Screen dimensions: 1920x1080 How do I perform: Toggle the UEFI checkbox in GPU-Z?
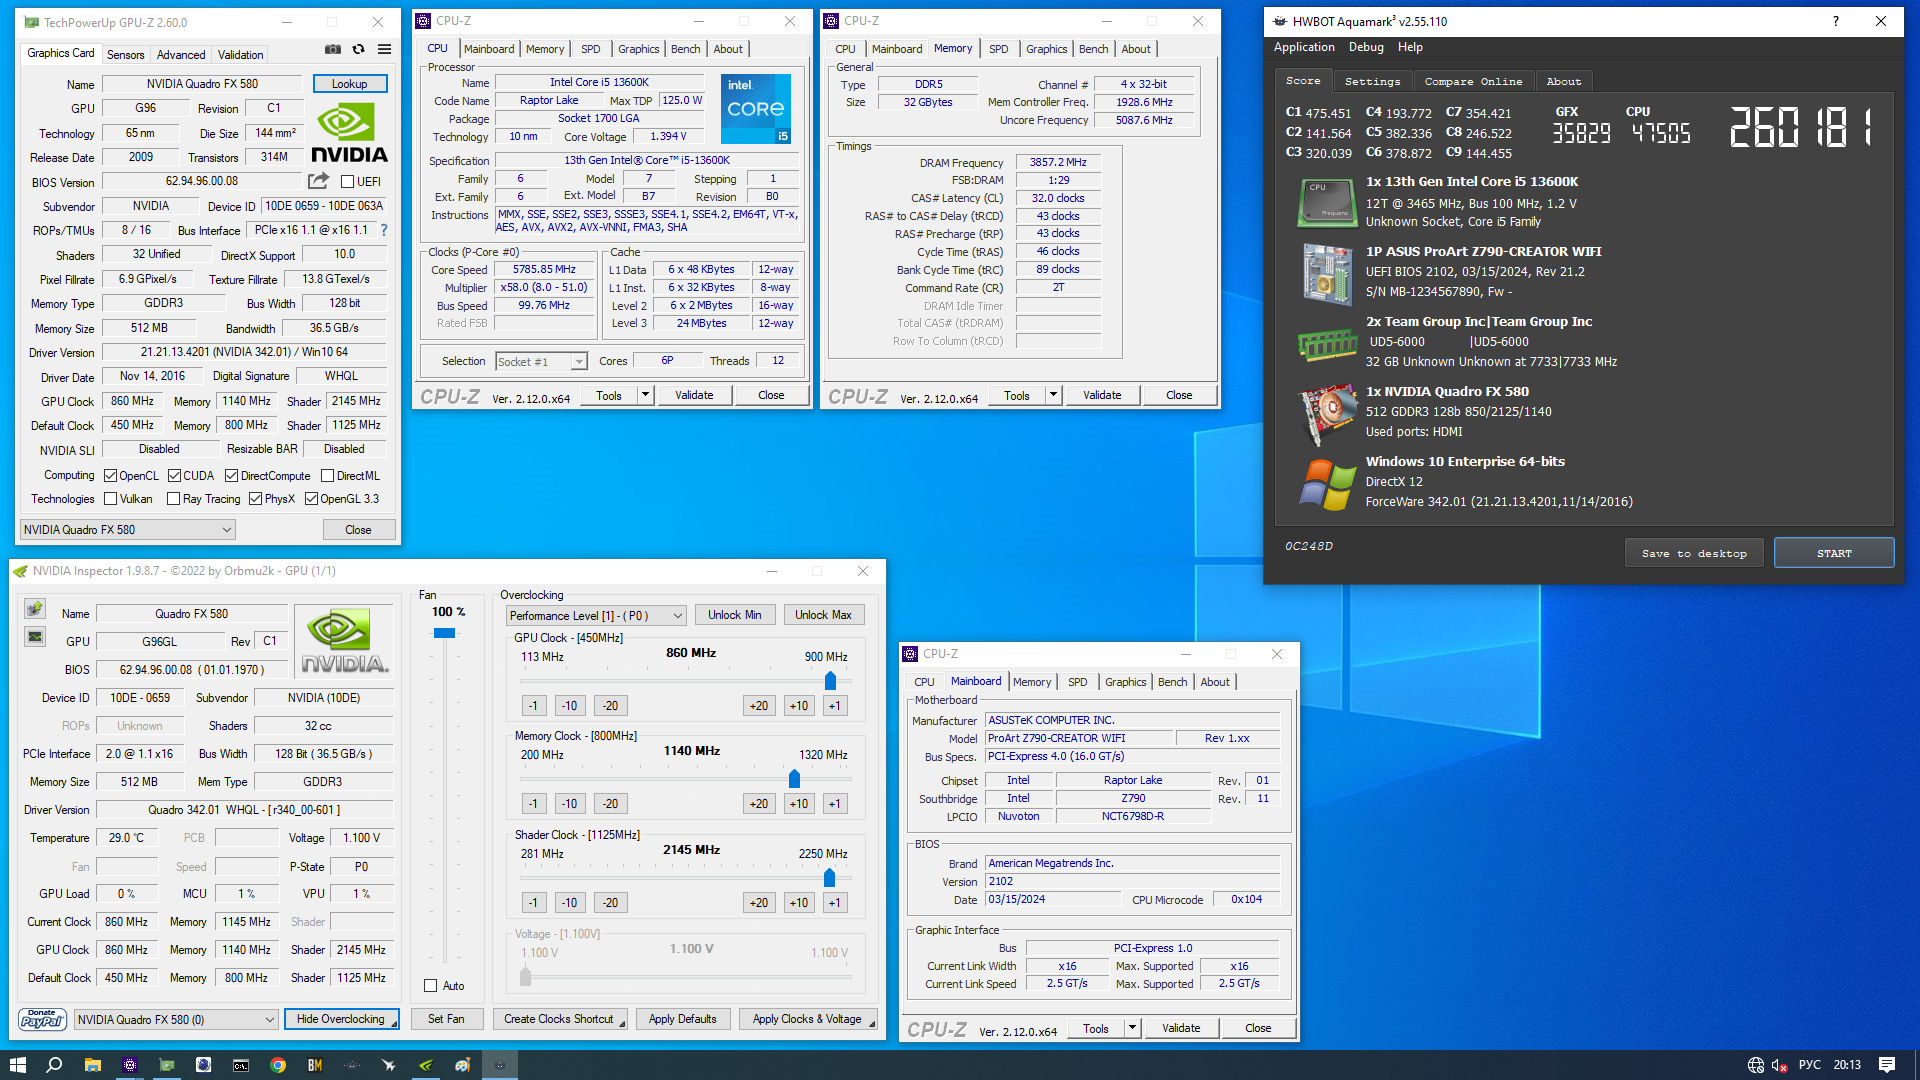347,182
